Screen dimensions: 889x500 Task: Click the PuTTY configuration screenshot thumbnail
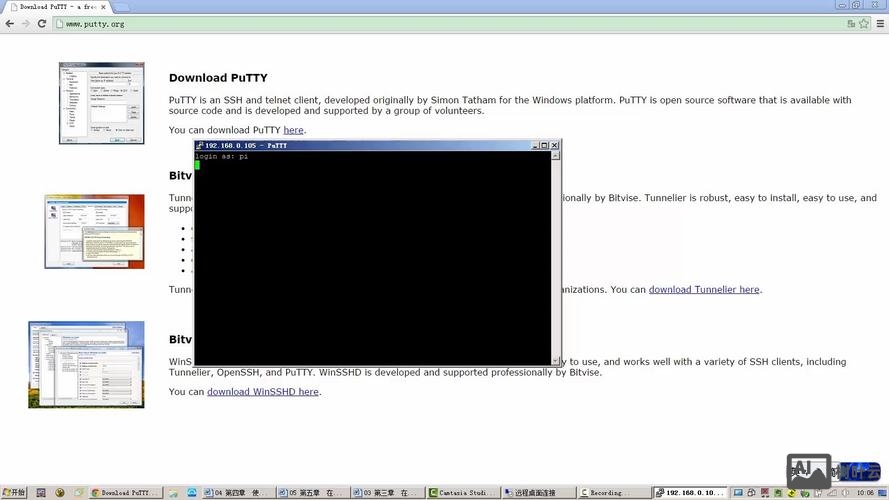tap(101, 103)
